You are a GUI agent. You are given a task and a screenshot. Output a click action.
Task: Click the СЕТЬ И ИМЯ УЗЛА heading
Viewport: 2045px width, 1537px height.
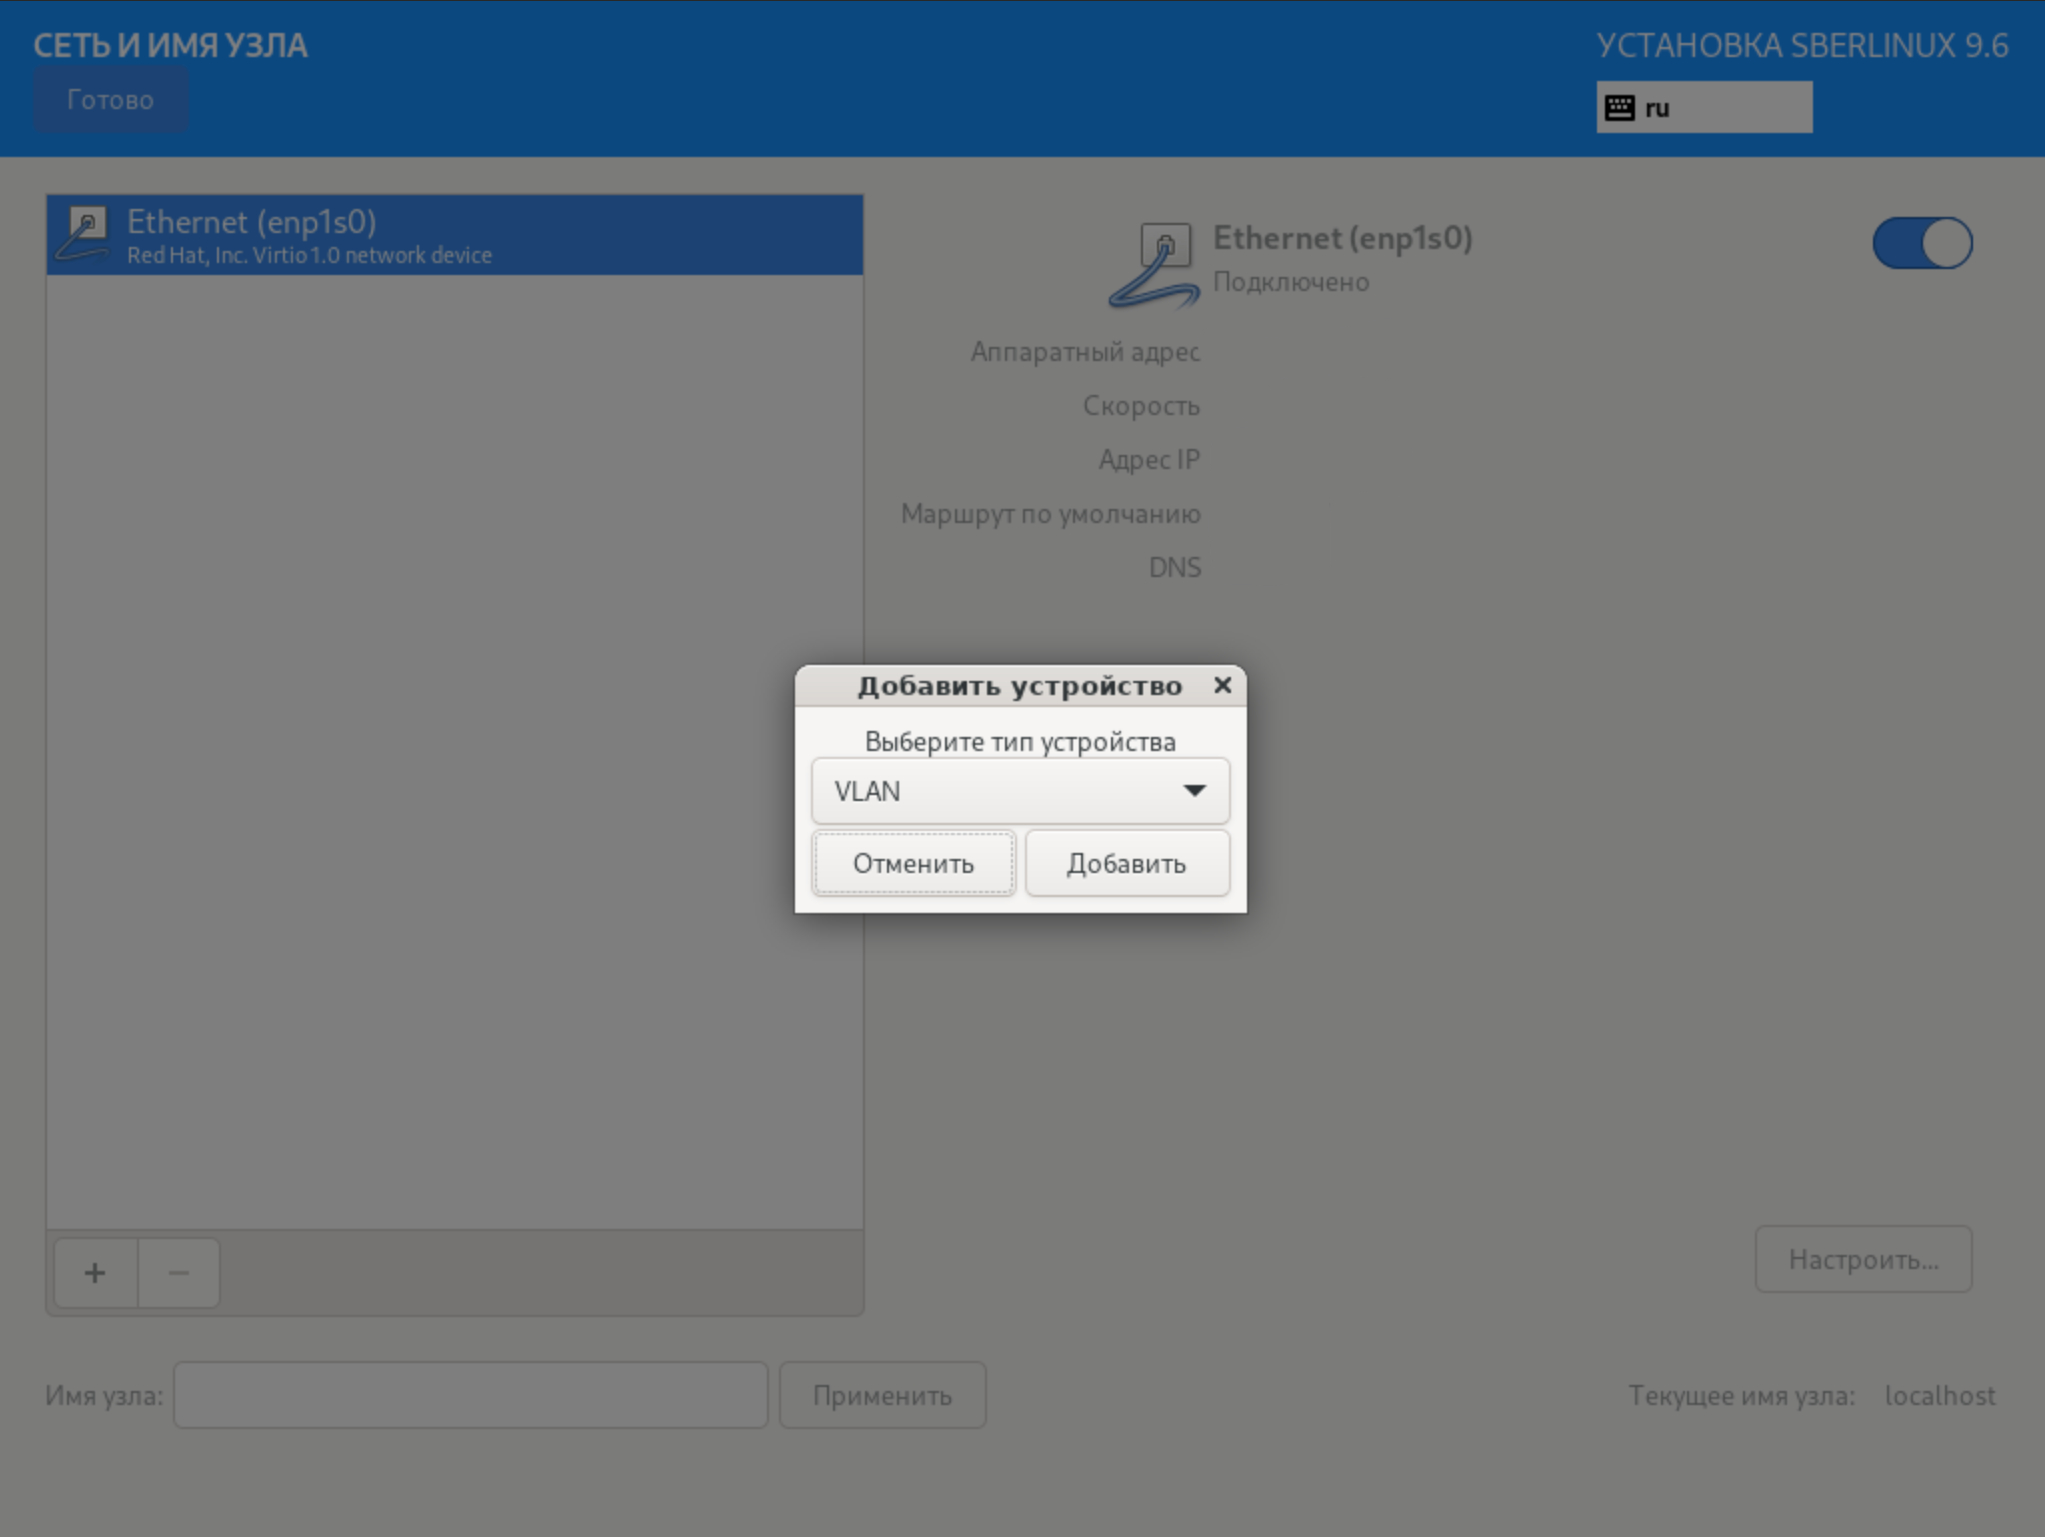[x=171, y=46]
